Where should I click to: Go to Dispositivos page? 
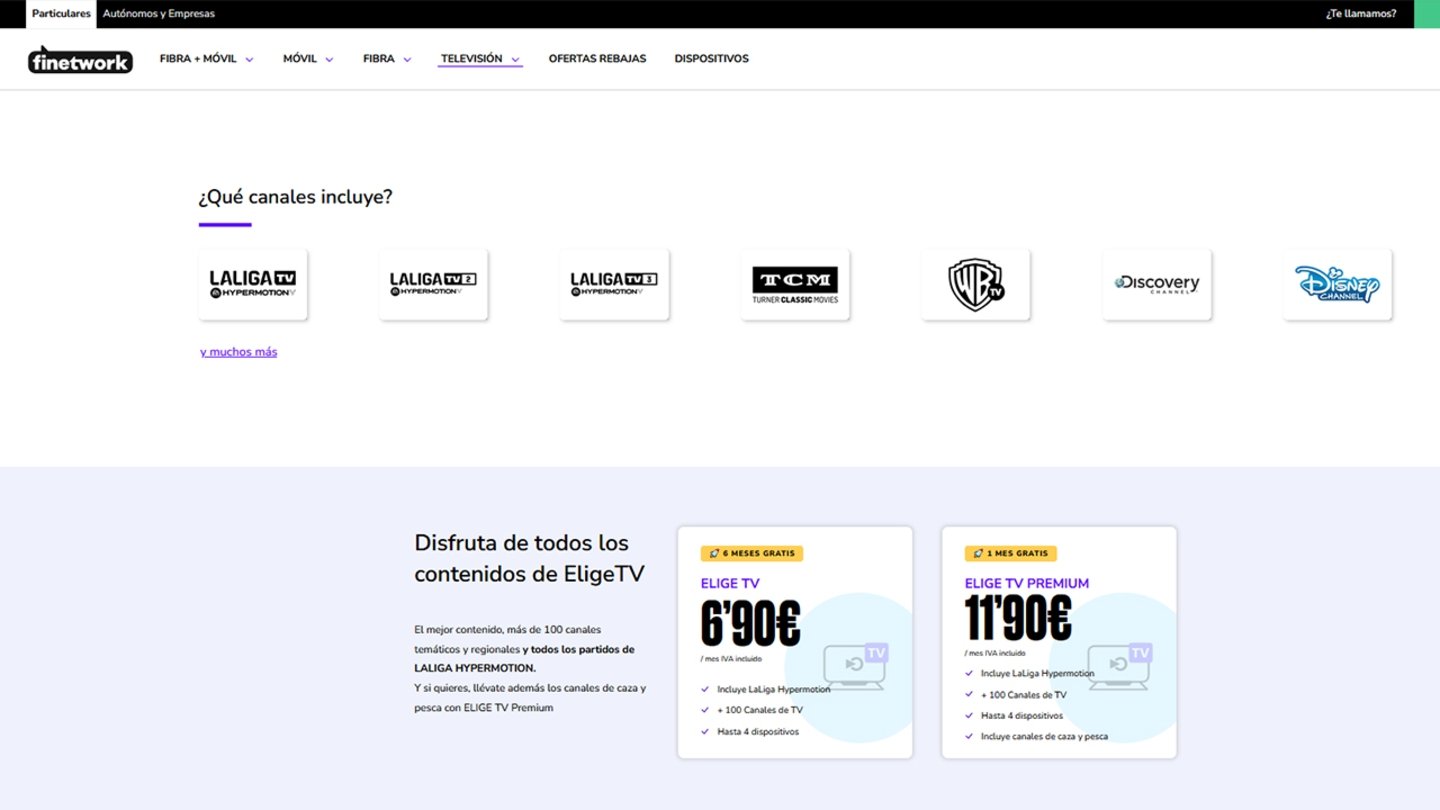click(x=712, y=59)
